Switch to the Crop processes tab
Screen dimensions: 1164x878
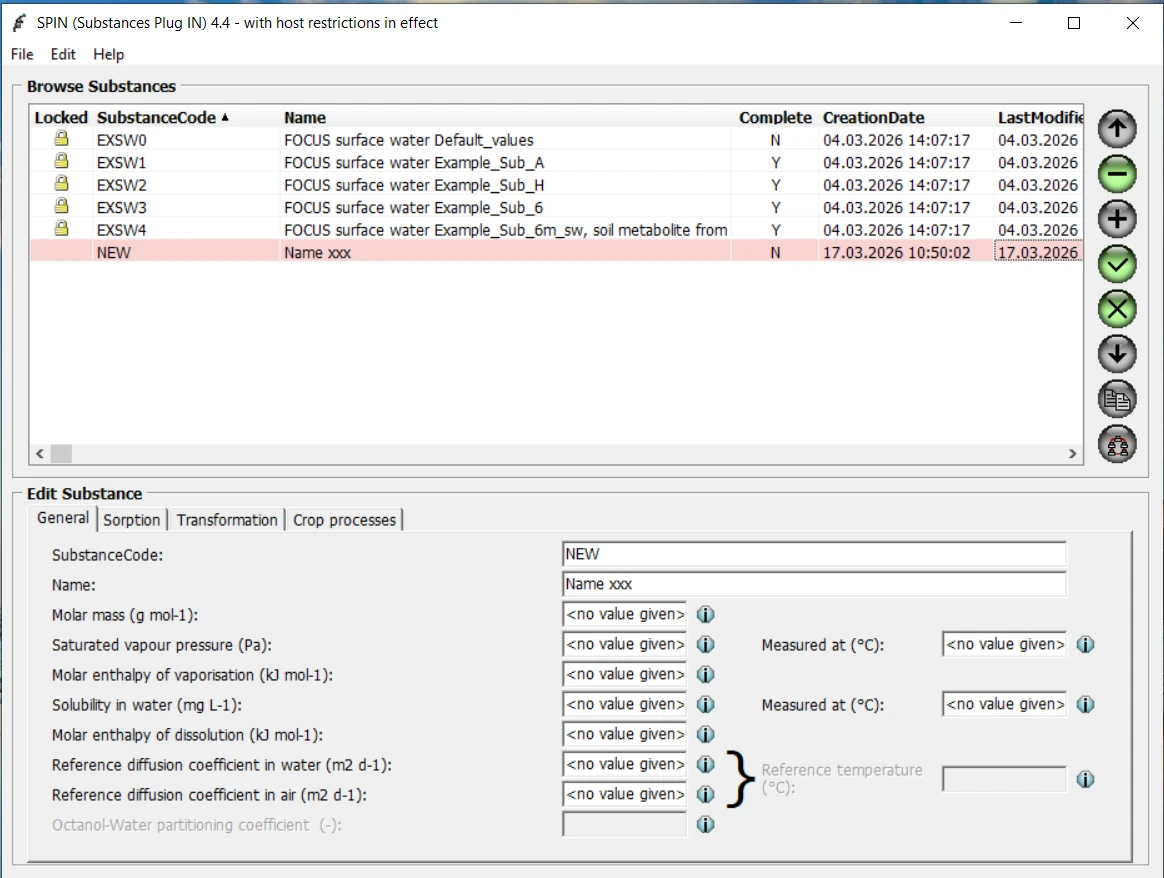point(345,520)
